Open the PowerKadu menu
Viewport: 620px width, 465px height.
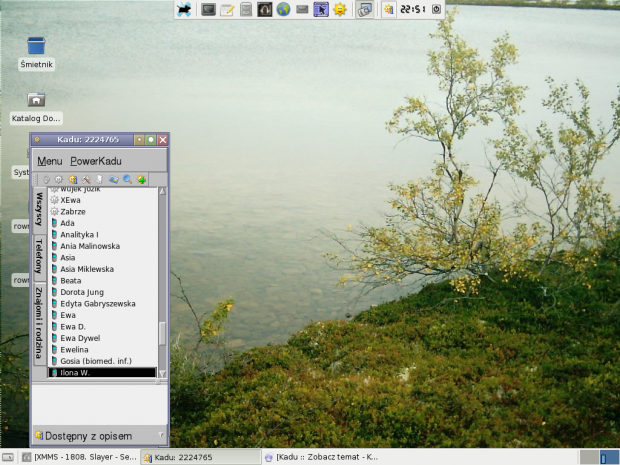(x=96, y=161)
